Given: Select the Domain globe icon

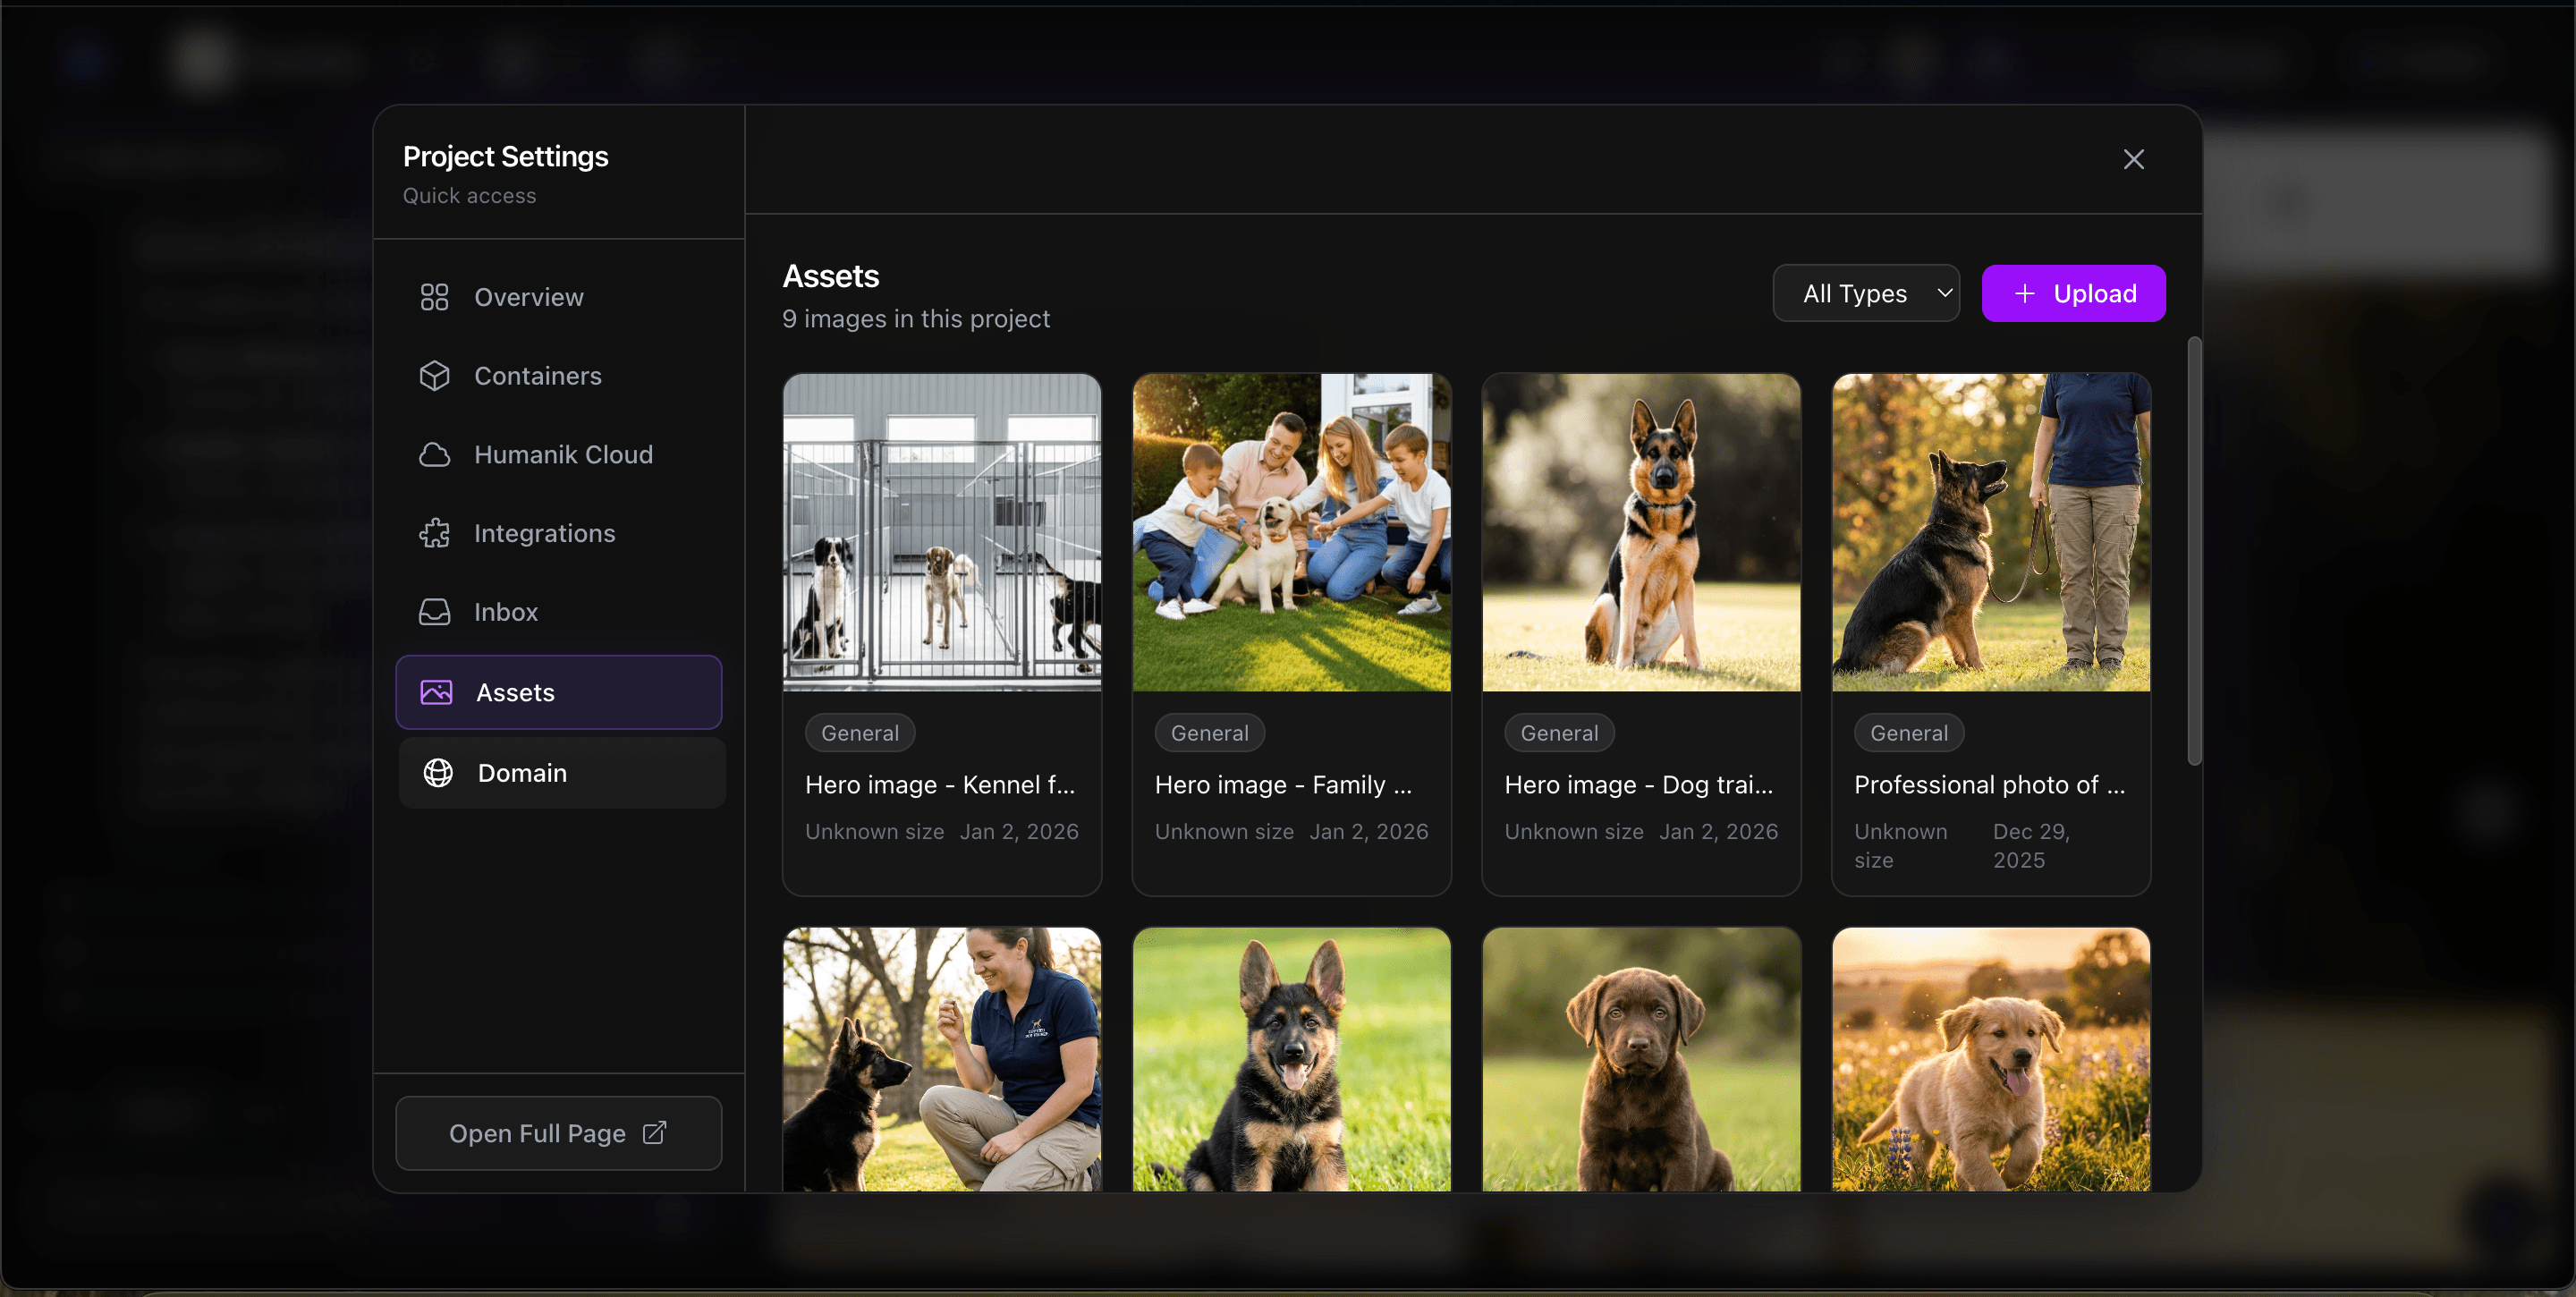Looking at the screenshot, I should coord(437,772).
